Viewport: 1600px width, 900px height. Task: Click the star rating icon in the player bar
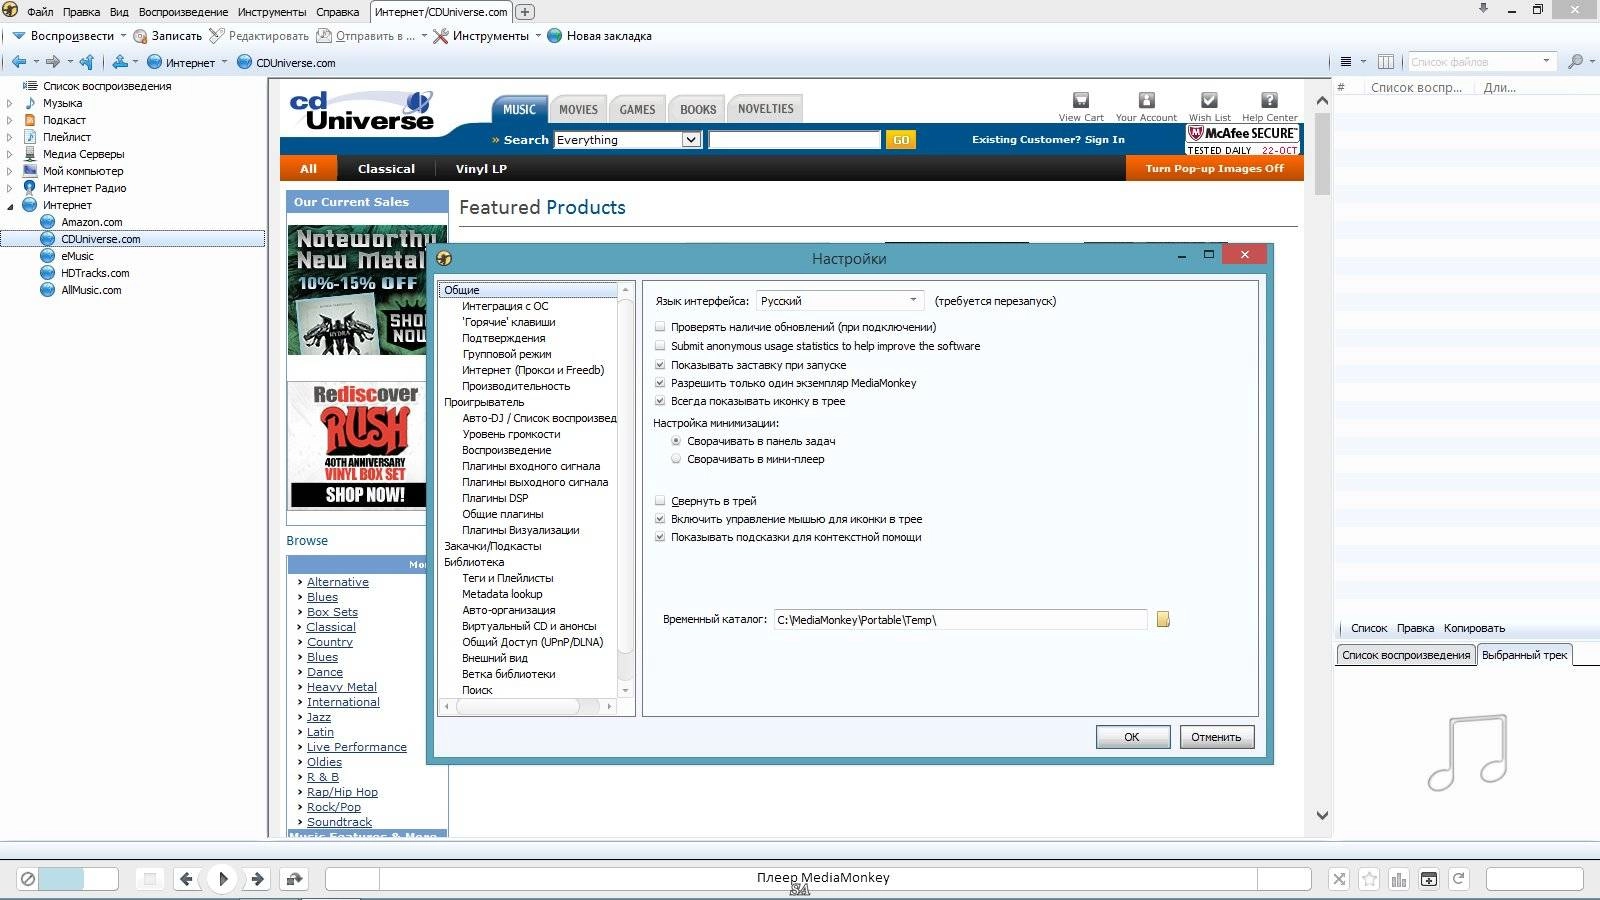point(1369,879)
